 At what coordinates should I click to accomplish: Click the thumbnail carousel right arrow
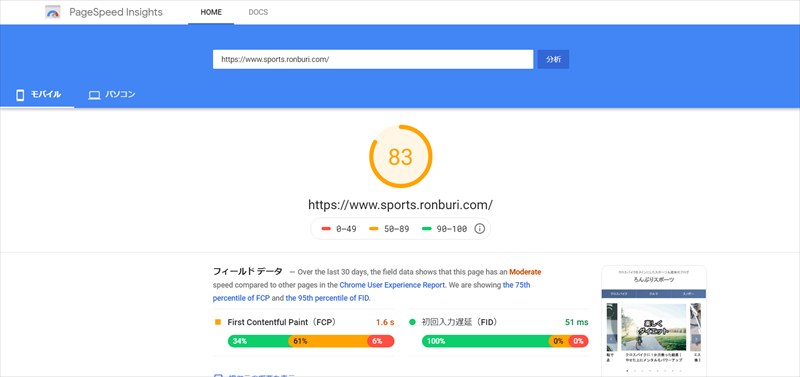click(697, 339)
